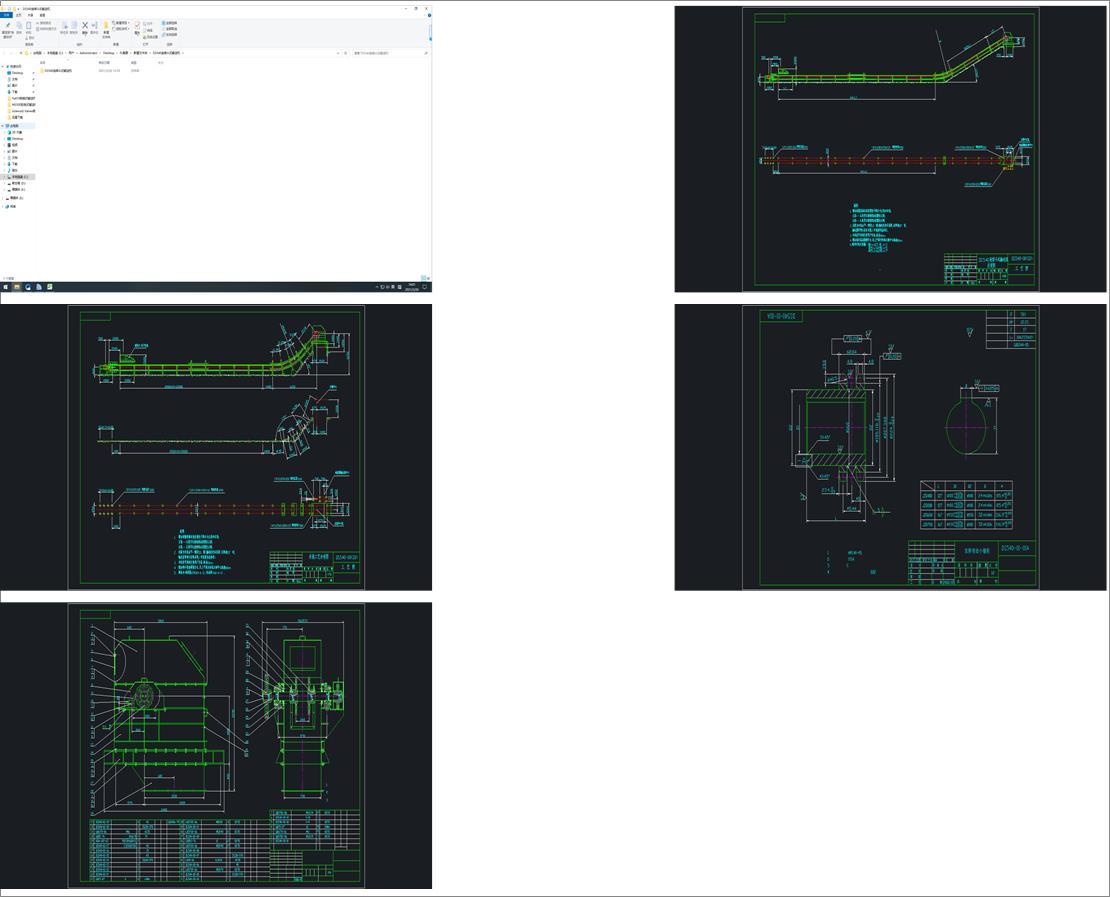Click the Date modified column header
Screen dimensions: 1110x897
[x=104, y=62]
